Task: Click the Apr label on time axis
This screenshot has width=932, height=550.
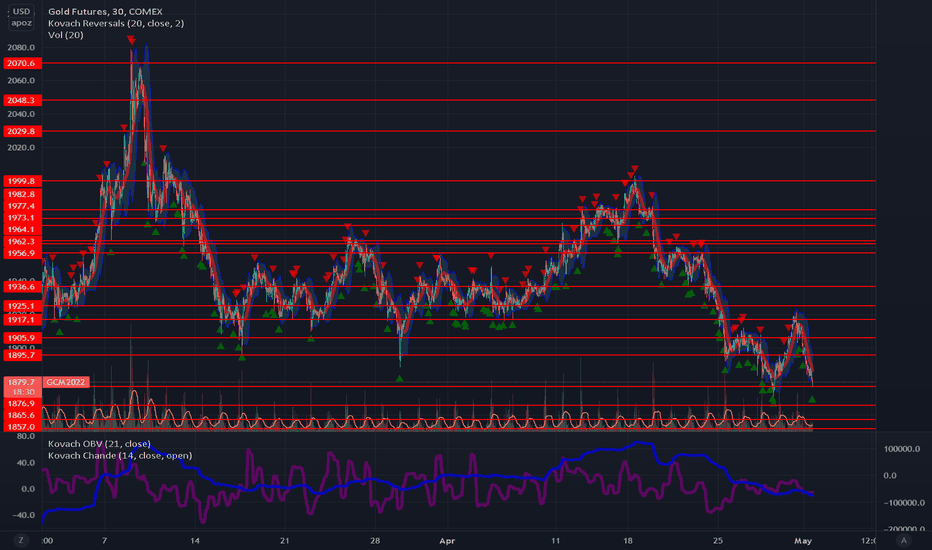Action: click(447, 540)
